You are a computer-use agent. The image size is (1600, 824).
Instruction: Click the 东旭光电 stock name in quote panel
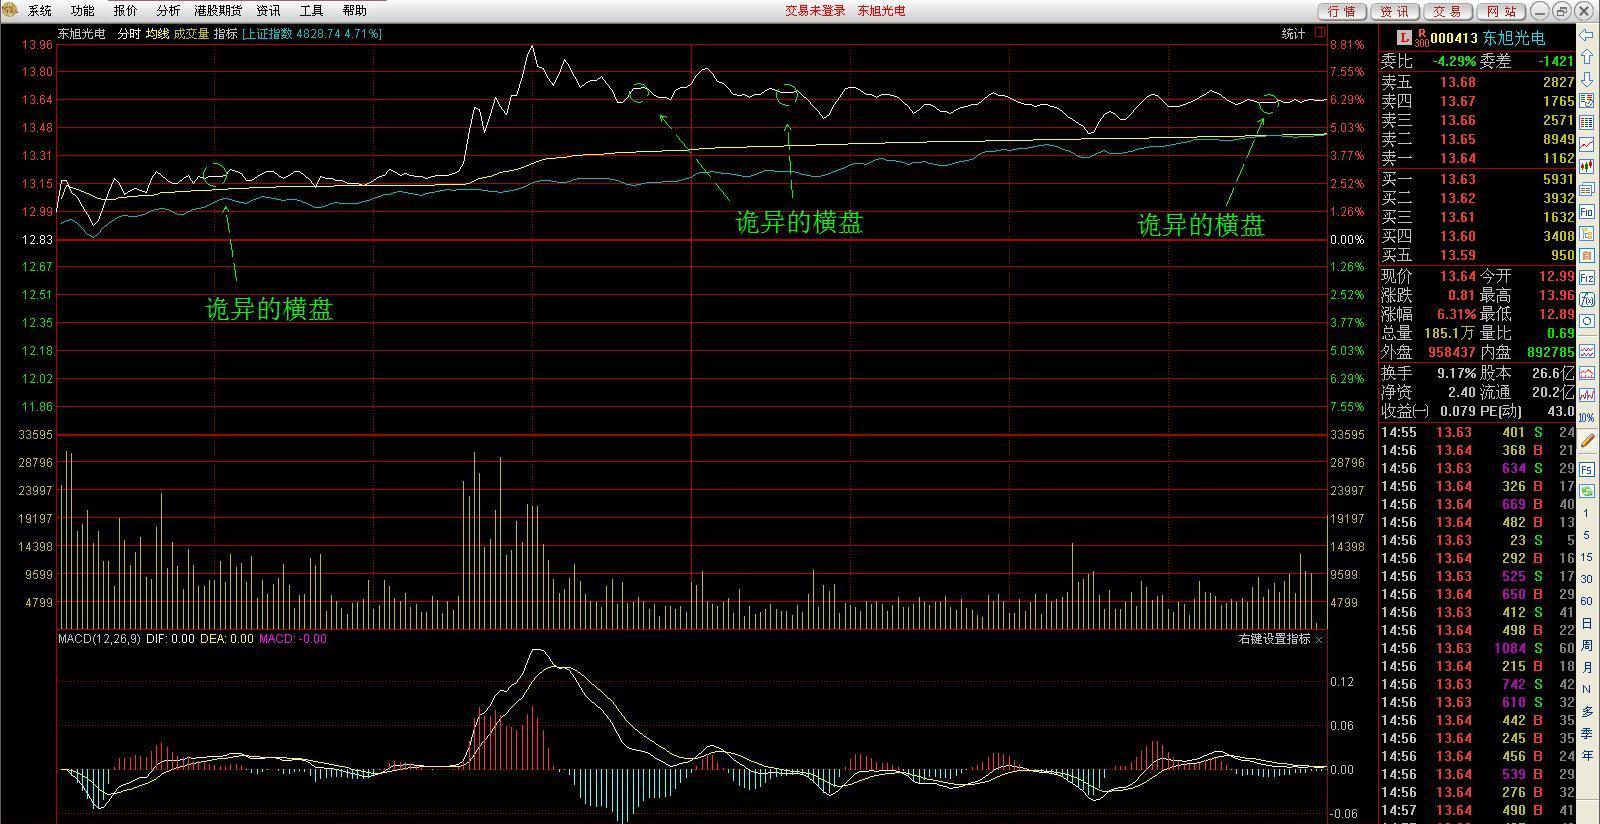[1513, 38]
